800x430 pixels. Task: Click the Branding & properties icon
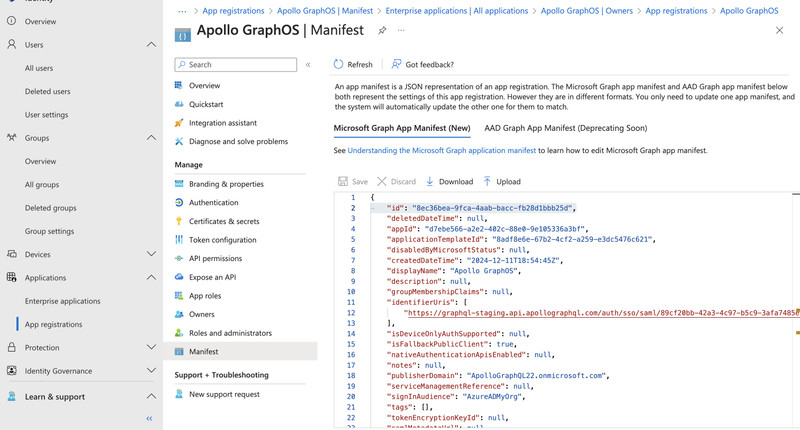click(179, 184)
